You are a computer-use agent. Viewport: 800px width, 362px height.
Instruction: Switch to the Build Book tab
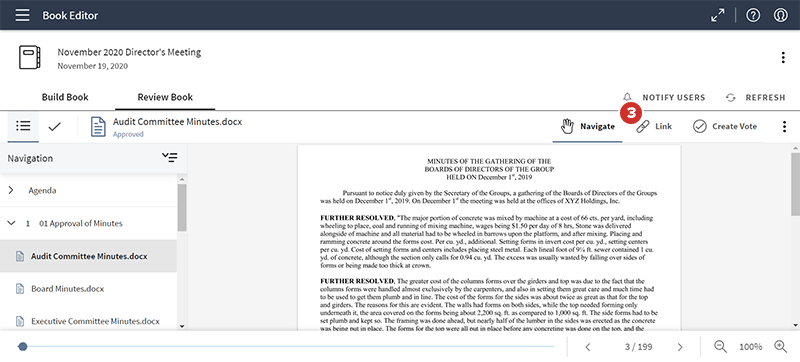click(x=65, y=97)
